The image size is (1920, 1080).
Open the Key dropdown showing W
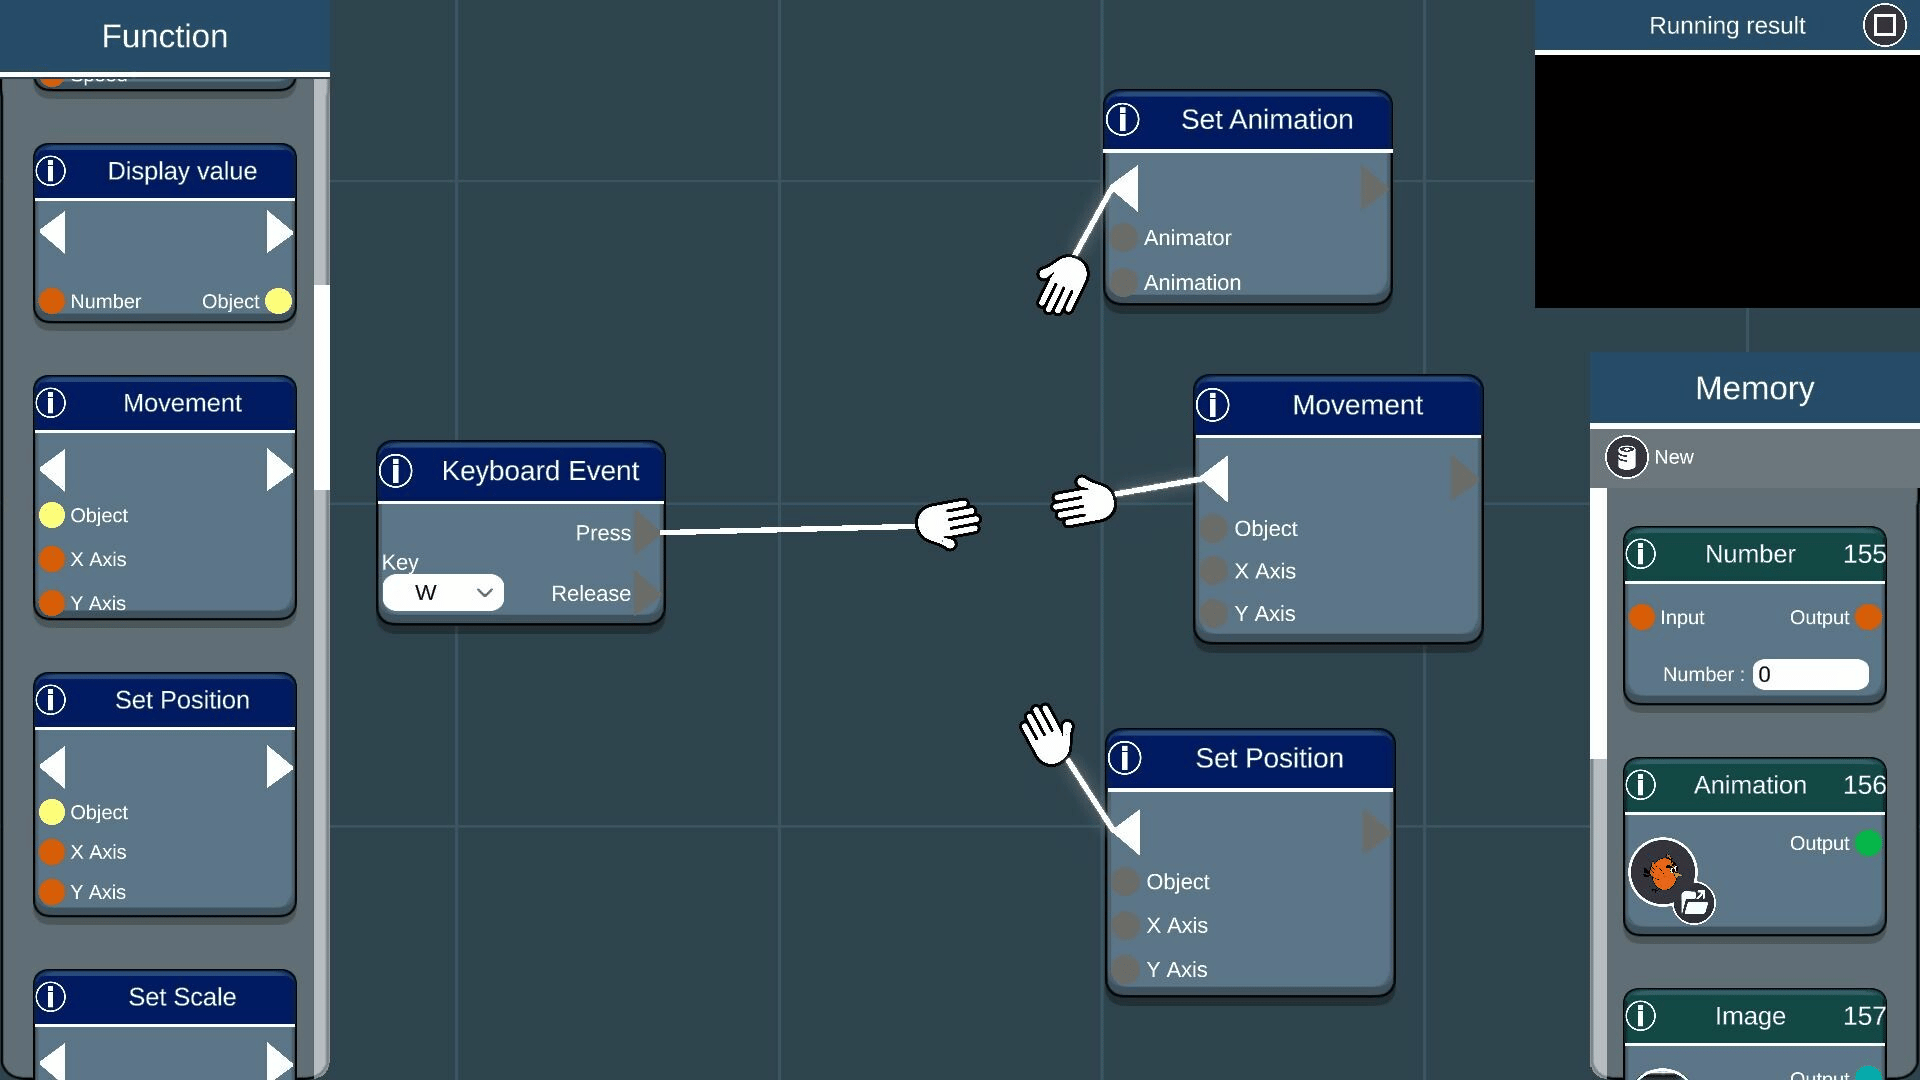coord(443,593)
